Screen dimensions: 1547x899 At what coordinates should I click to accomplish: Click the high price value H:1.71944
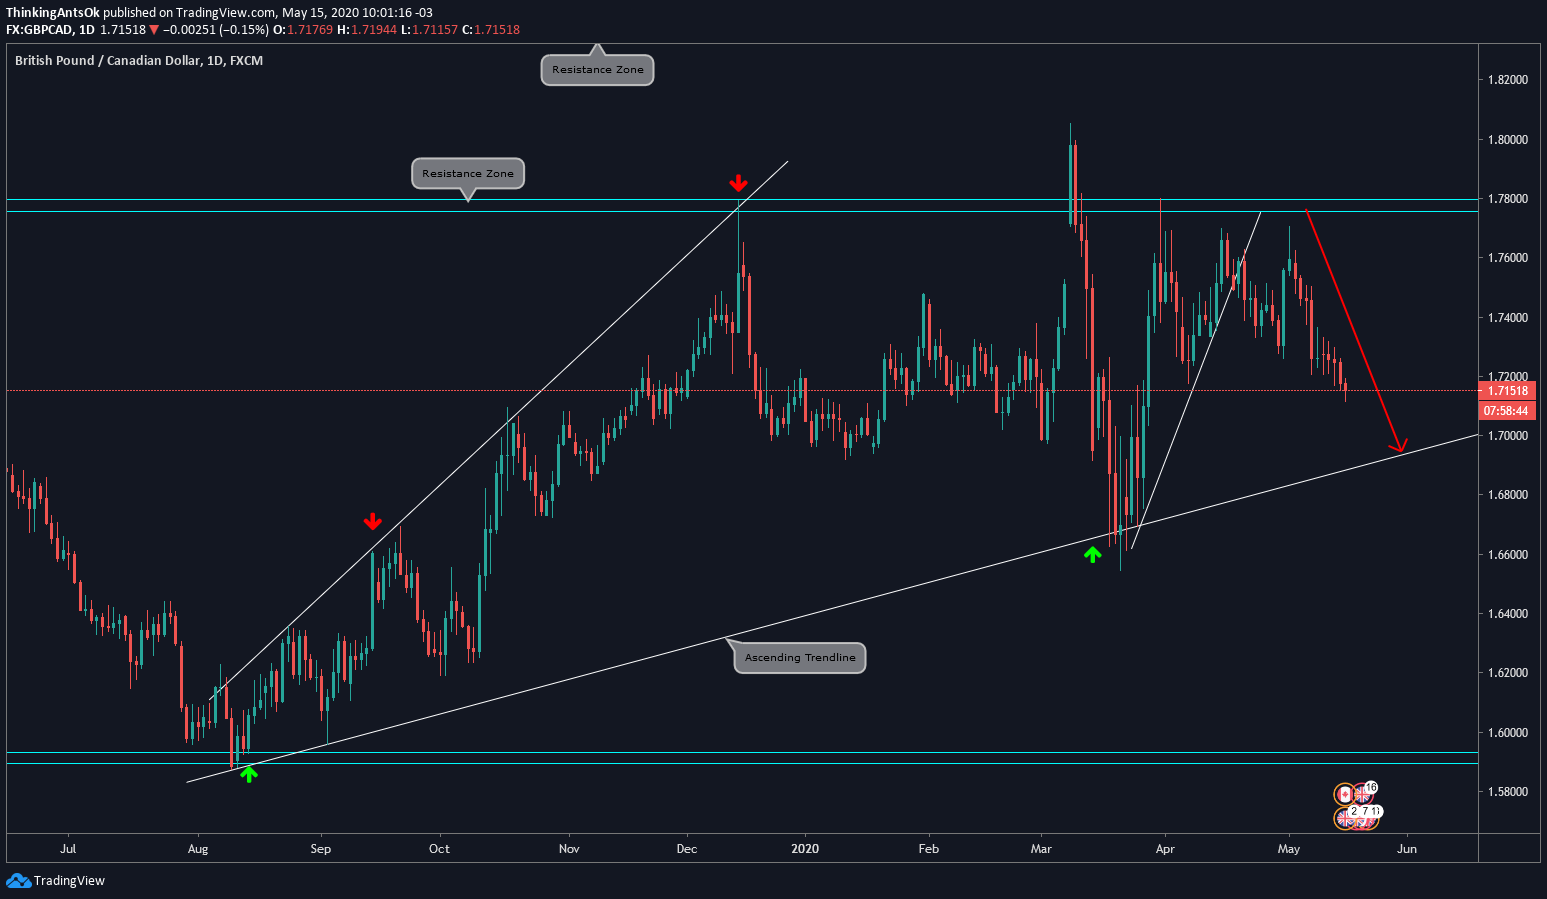367,30
